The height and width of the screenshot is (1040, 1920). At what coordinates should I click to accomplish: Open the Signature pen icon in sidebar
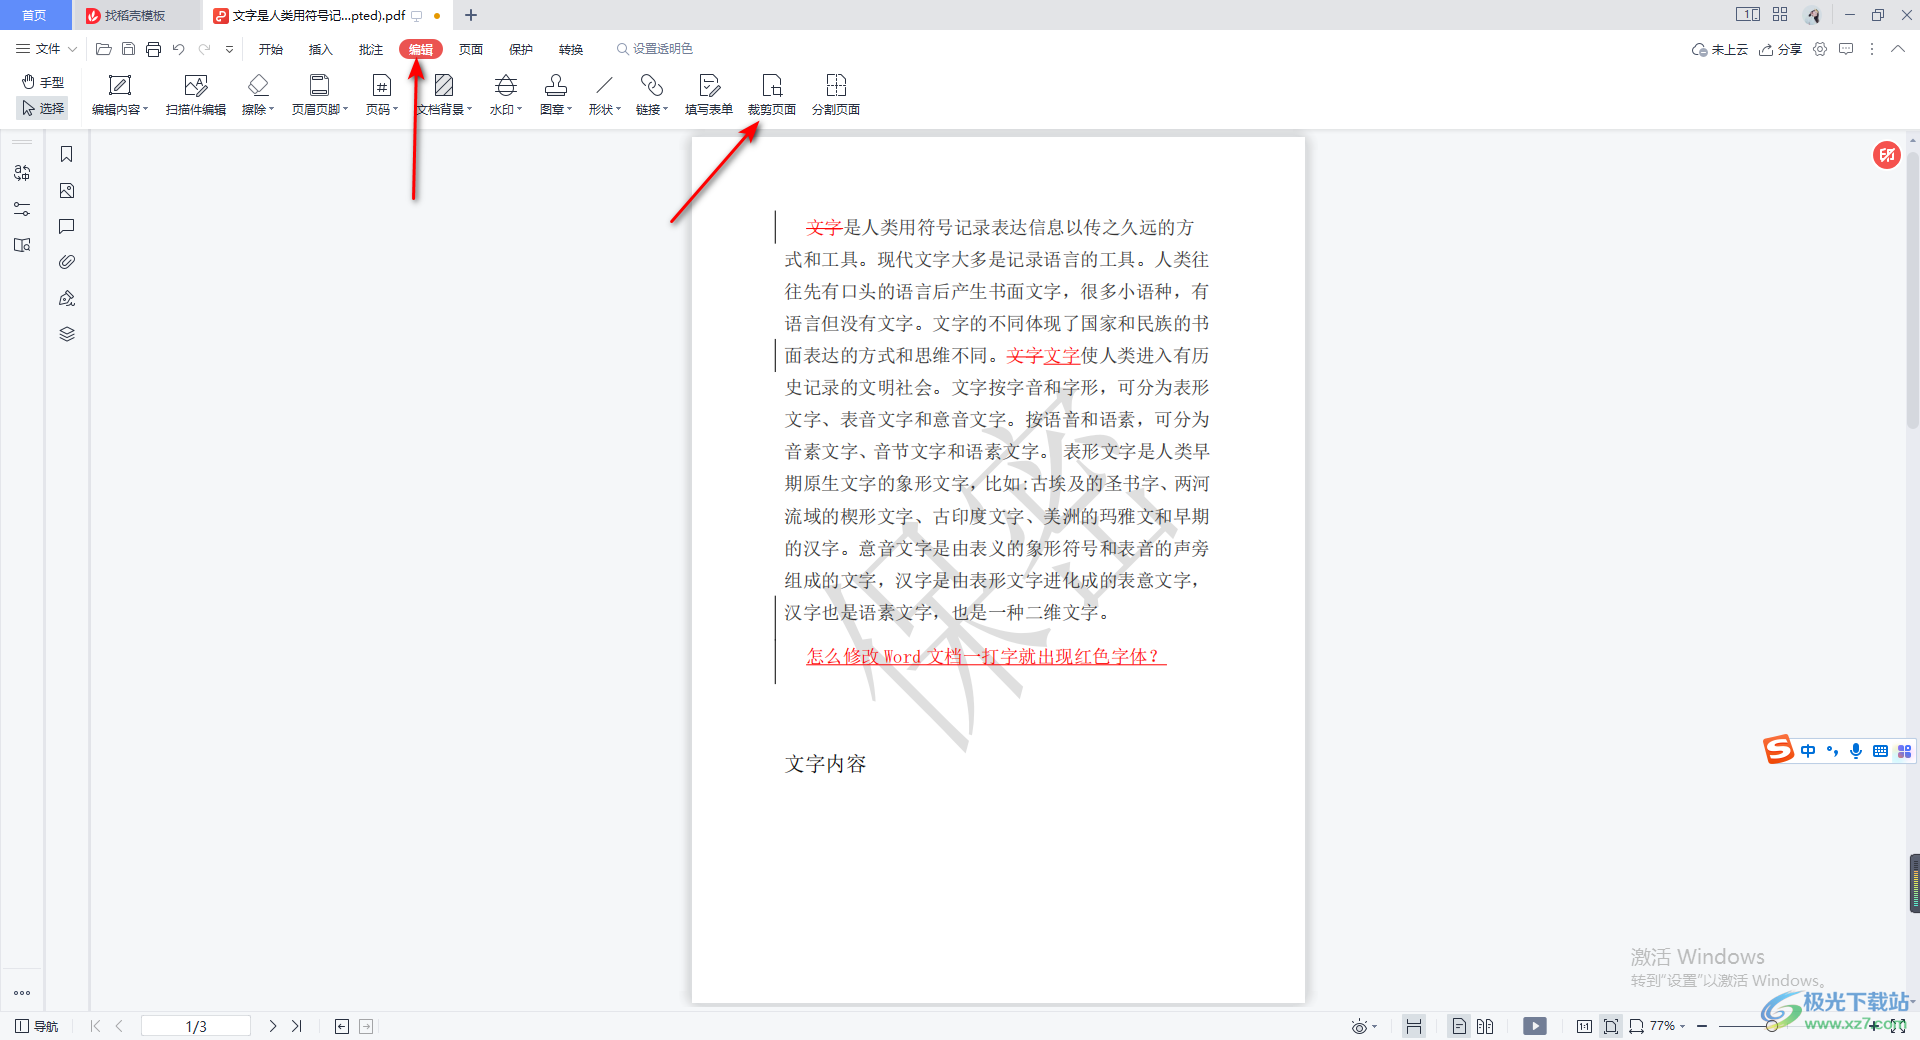[x=67, y=298]
